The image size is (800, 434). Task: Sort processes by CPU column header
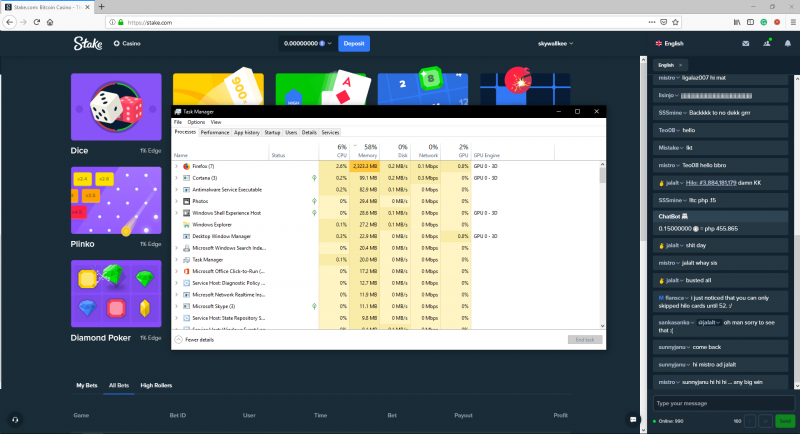pyautogui.click(x=334, y=151)
